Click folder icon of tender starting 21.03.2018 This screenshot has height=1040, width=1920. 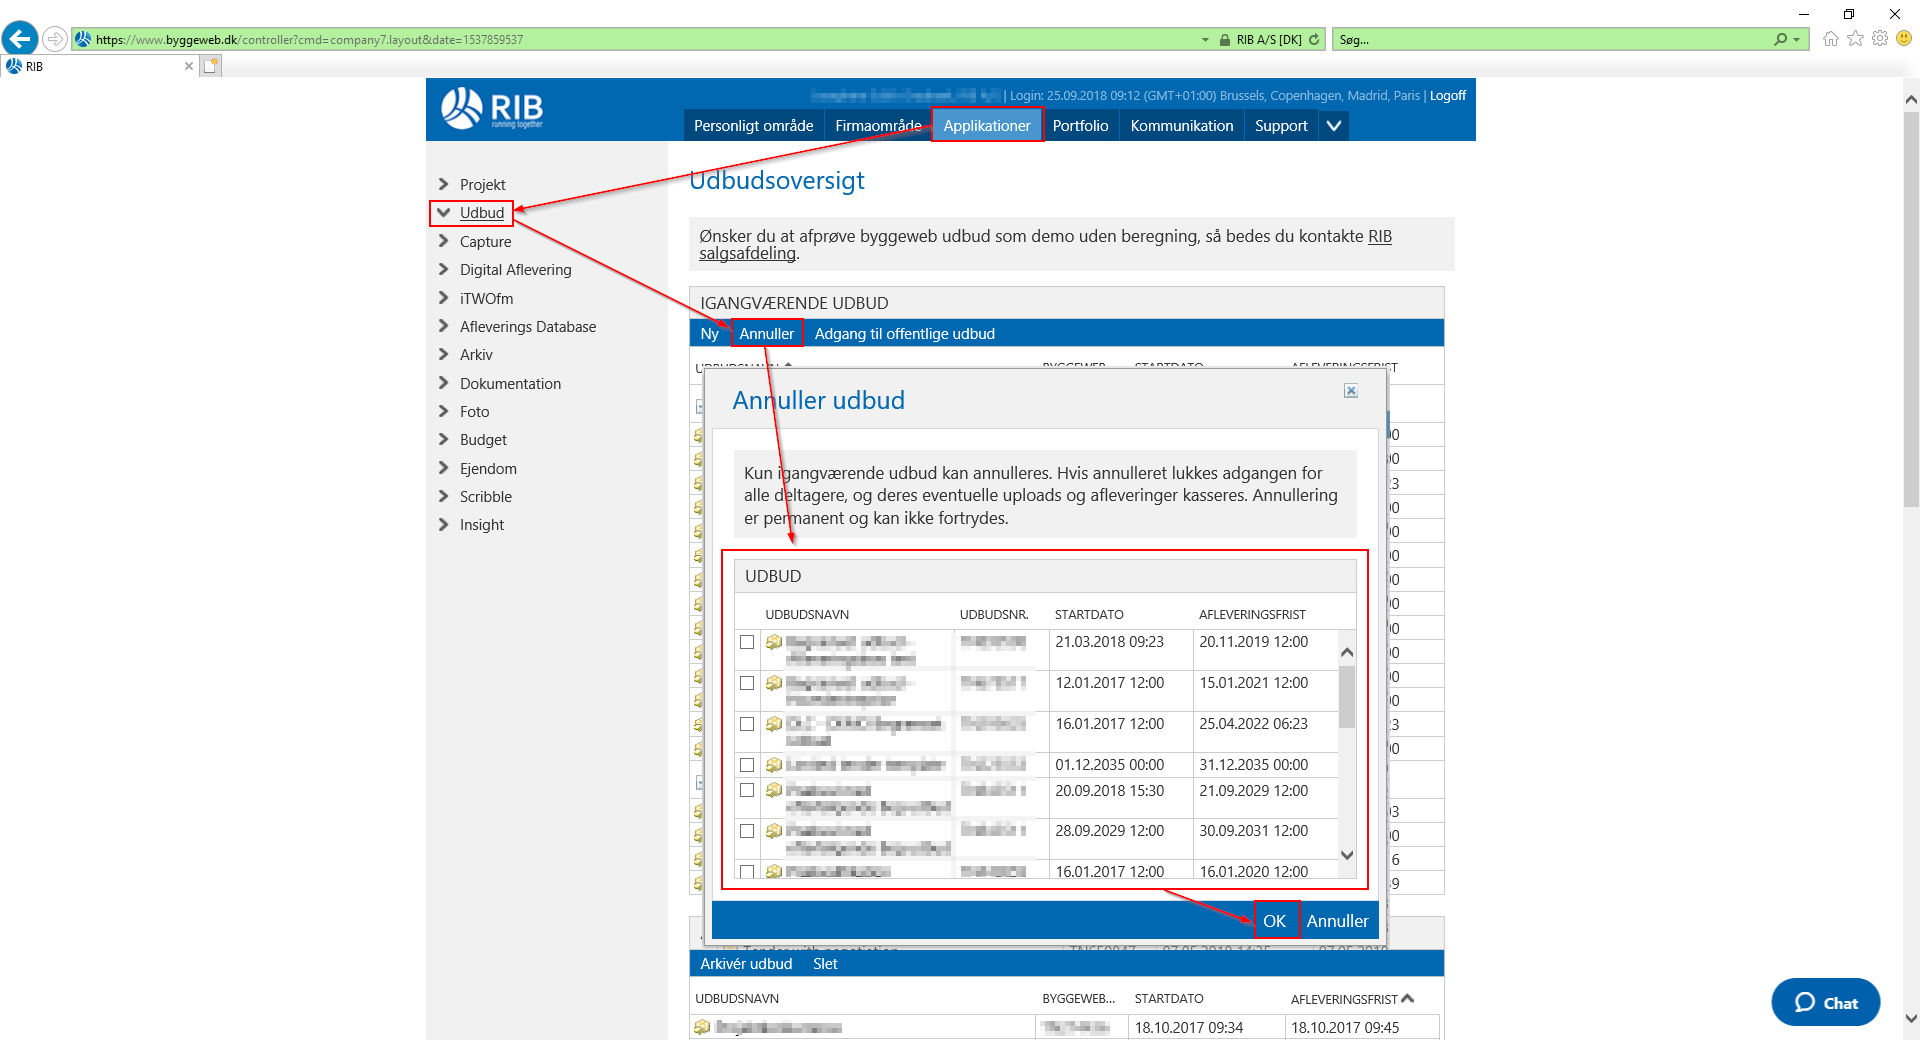coord(773,642)
